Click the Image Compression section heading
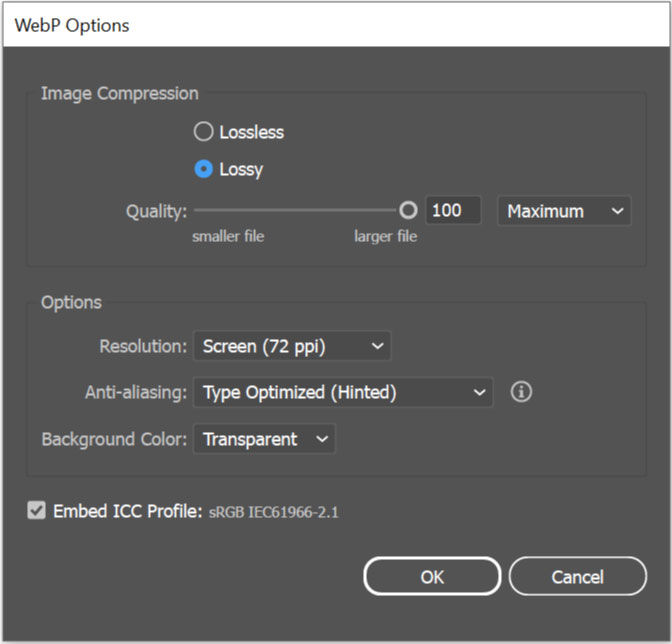The image size is (672, 644). point(119,94)
